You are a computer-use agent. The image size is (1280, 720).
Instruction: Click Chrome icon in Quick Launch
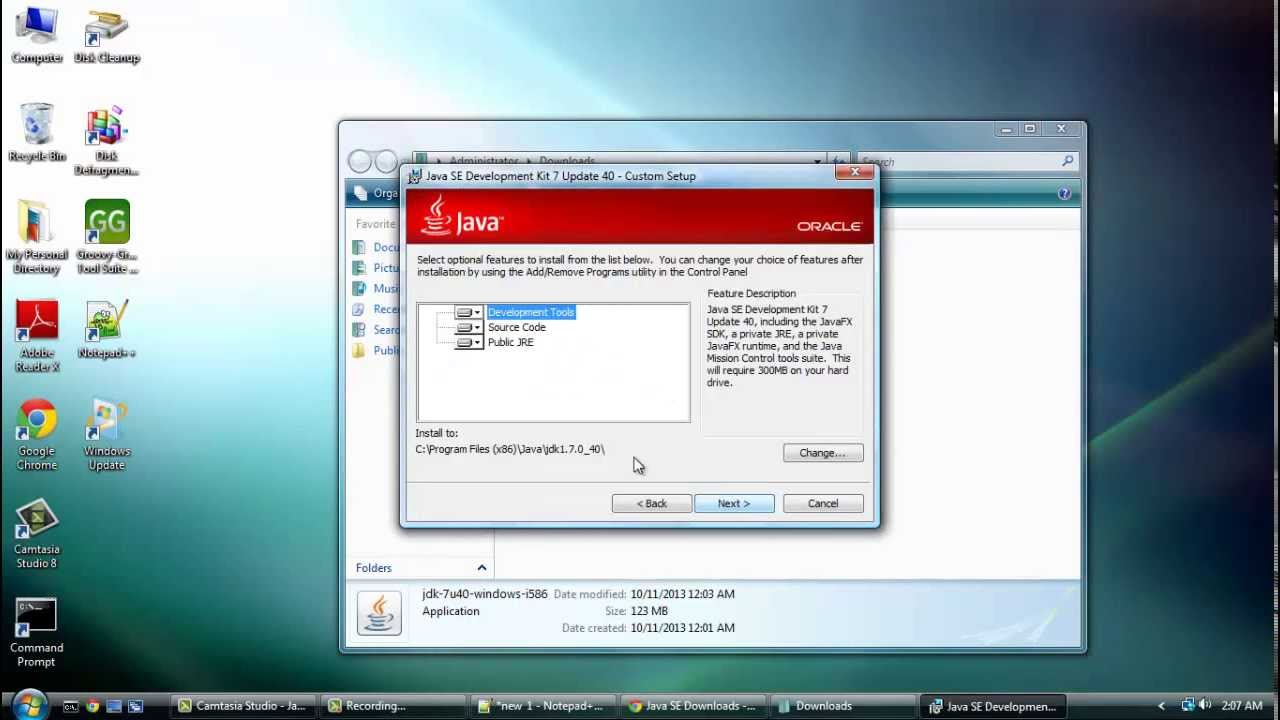[92, 706]
